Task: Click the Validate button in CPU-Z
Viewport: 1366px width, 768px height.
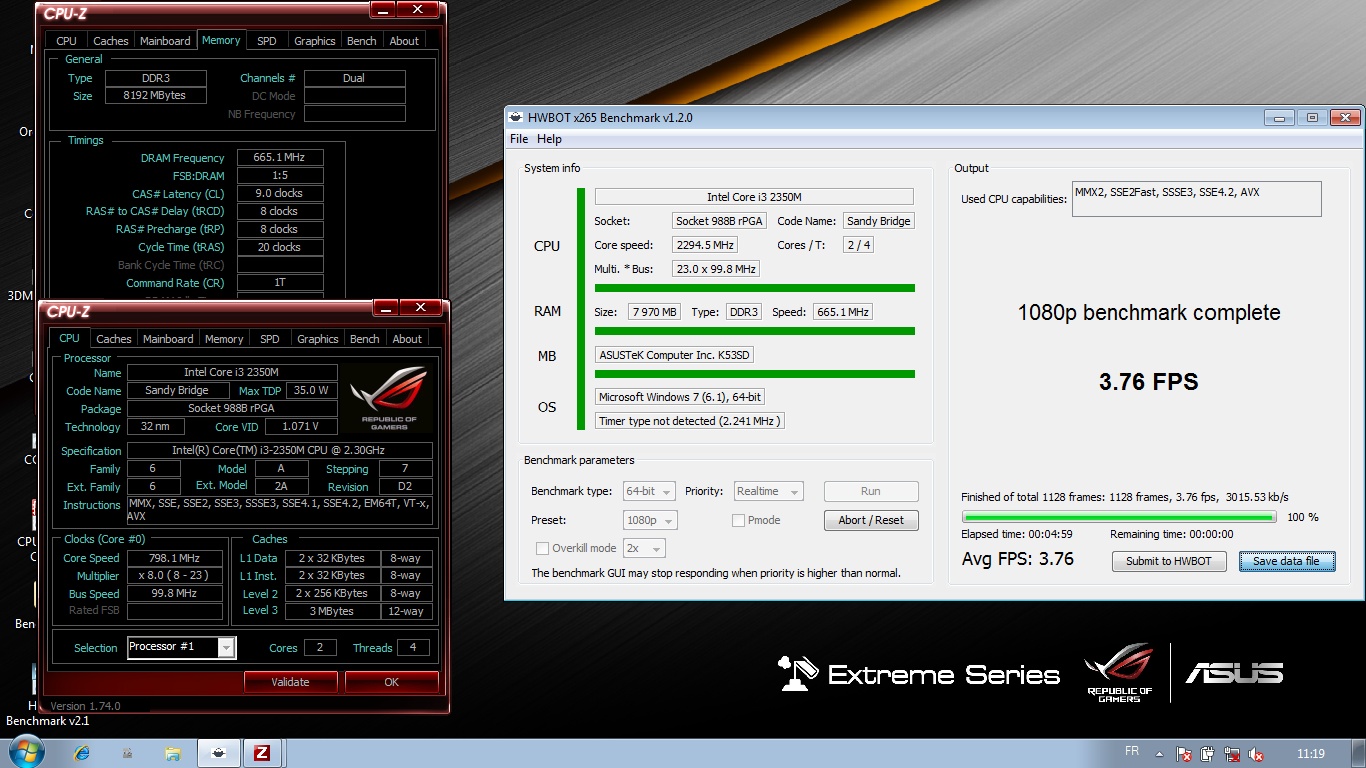Action: pyautogui.click(x=290, y=682)
